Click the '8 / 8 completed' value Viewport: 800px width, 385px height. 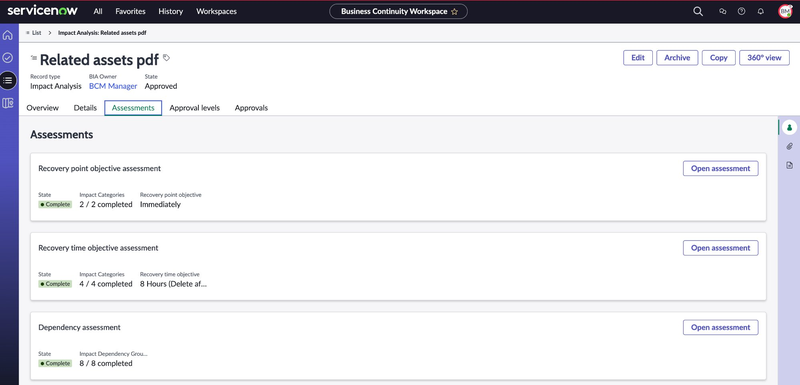tap(106, 364)
